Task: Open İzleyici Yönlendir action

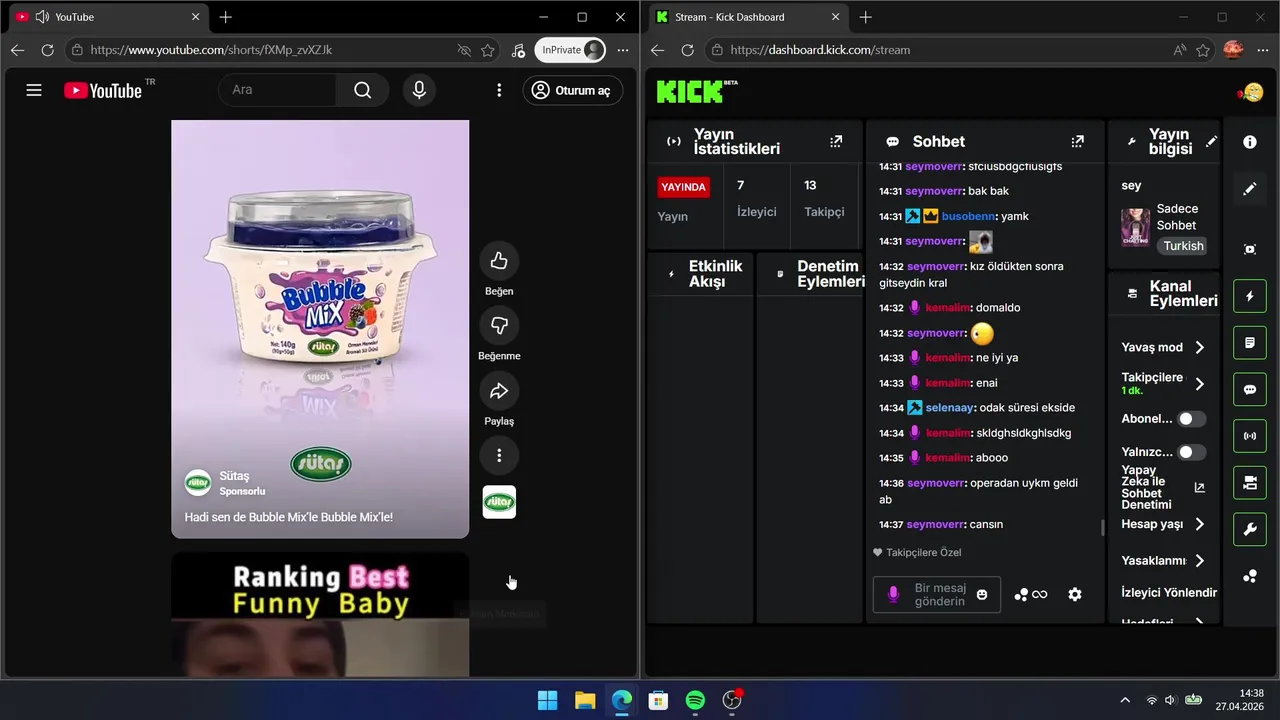Action: pos(1169,593)
